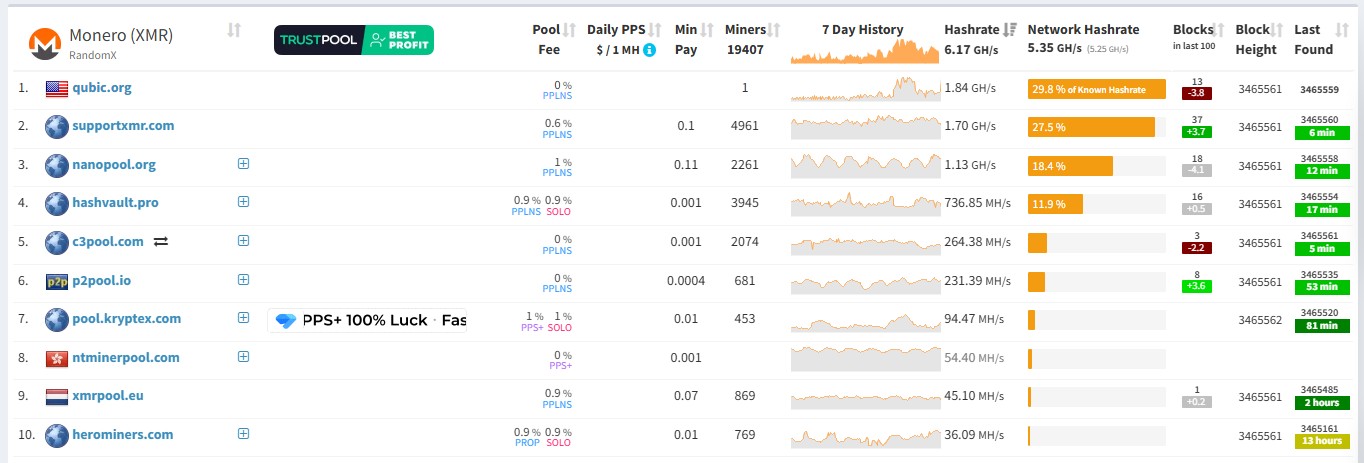Viewport: 1364px width, 463px height.
Task: Click the US flag icon beside qubic.org
Action: click(56, 88)
